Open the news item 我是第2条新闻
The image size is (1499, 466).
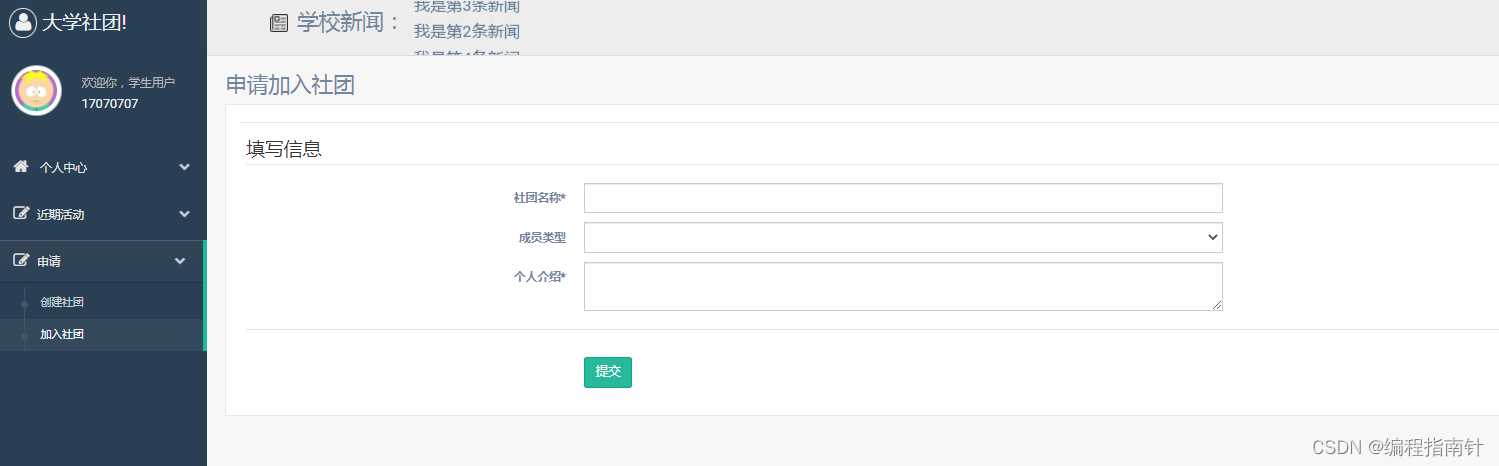pos(467,32)
